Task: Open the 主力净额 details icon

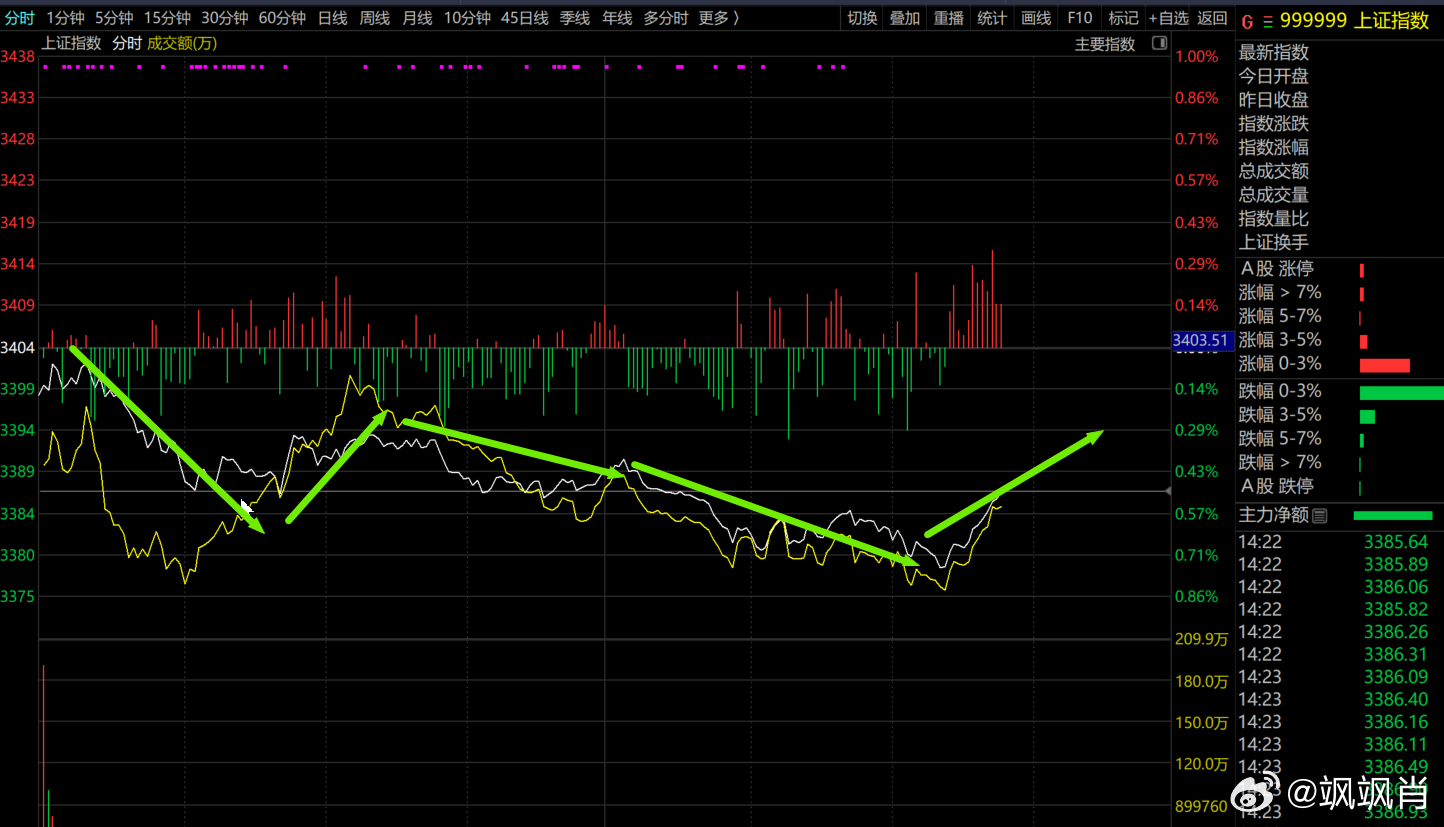Action: [x=1320, y=516]
